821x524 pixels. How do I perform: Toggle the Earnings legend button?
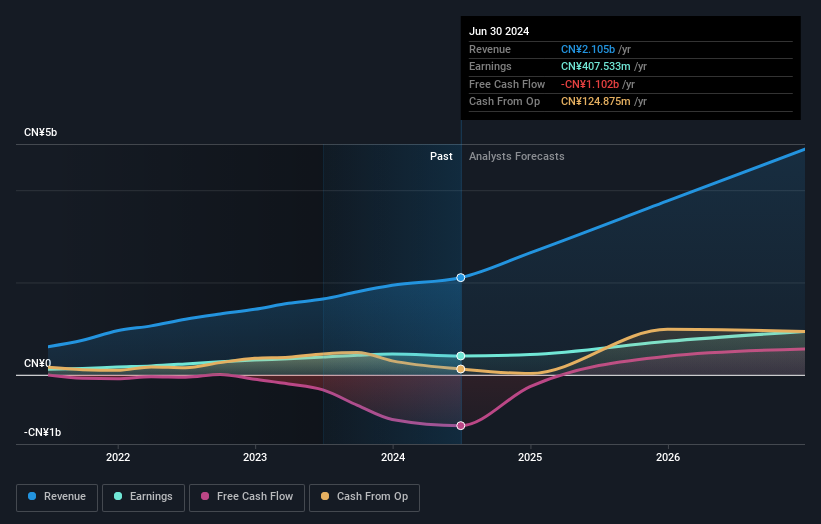pyautogui.click(x=143, y=497)
